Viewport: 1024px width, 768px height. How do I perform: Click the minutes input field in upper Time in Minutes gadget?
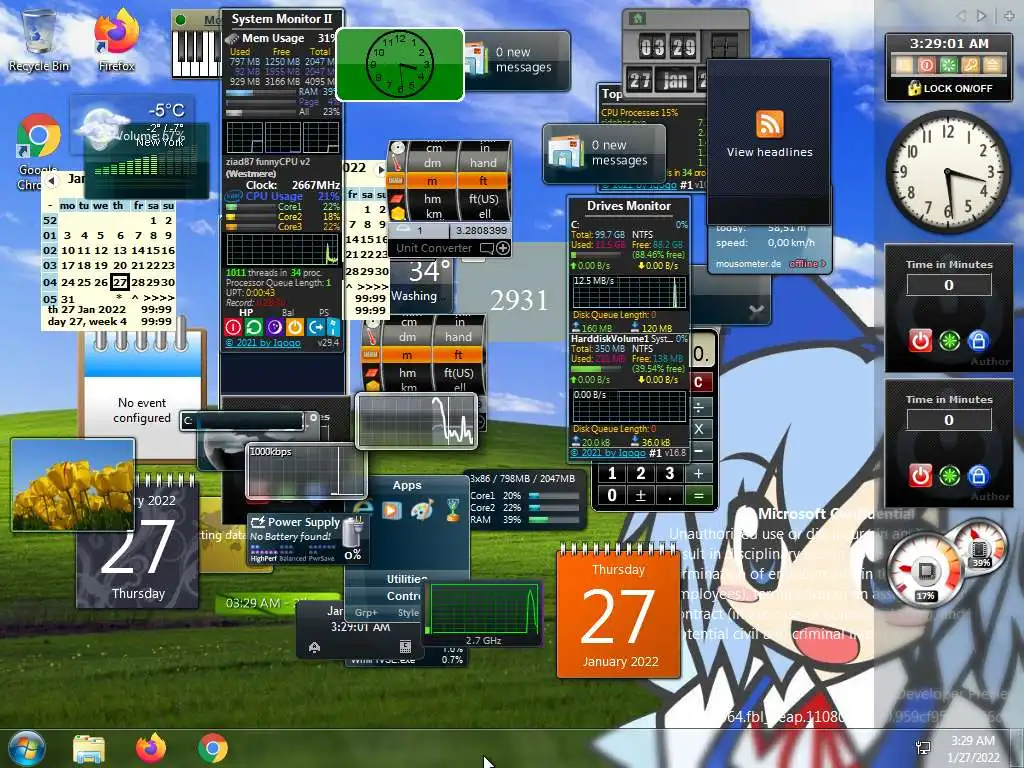coord(949,285)
